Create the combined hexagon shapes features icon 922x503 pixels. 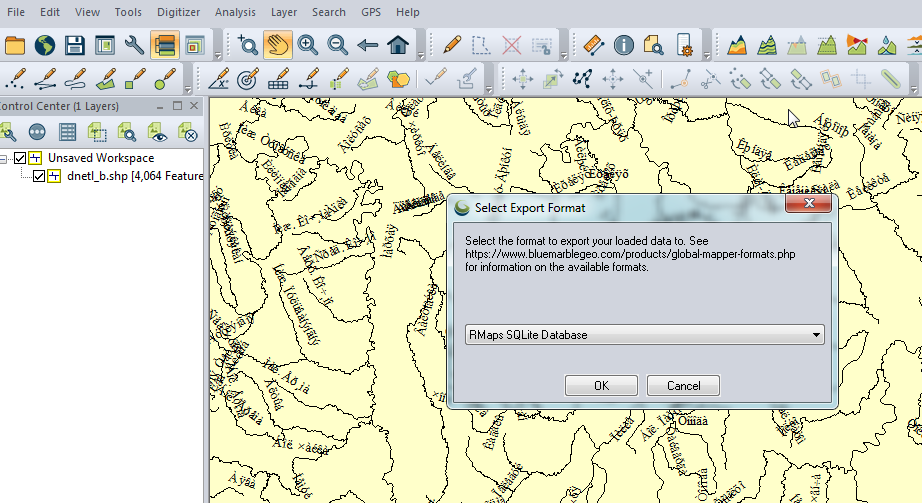click(x=398, y=79)
